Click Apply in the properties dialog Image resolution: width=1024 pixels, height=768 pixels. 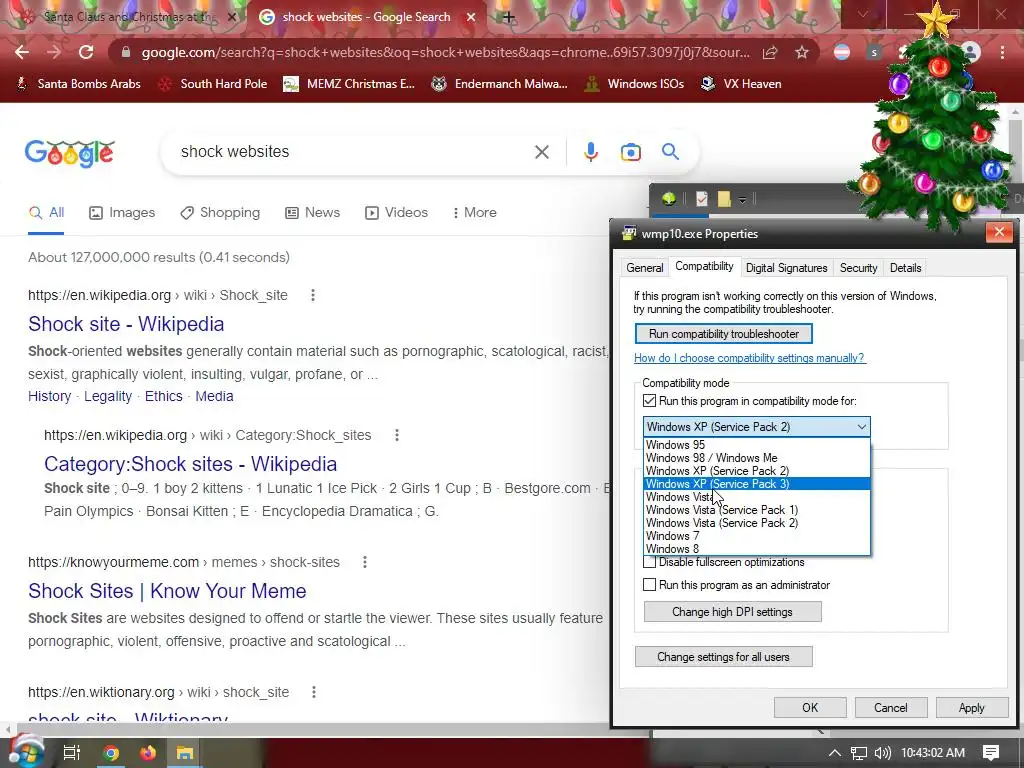972,708
